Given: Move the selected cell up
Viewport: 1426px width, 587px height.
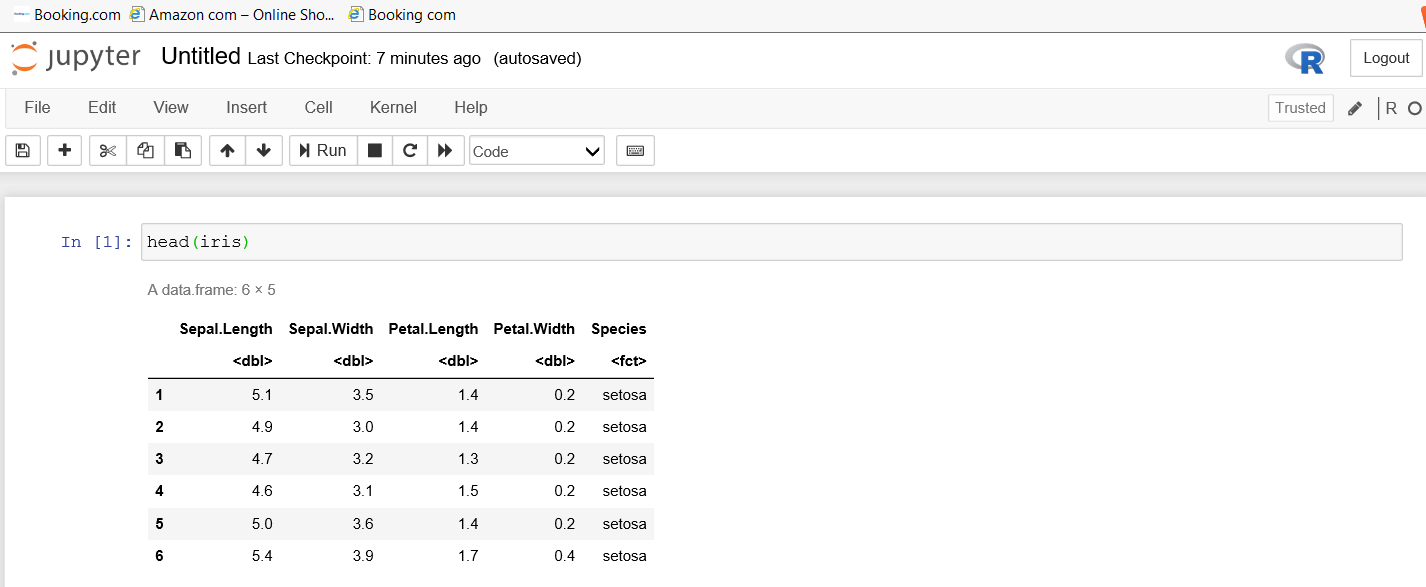Looking at the screenshot, I should [227, 150].
